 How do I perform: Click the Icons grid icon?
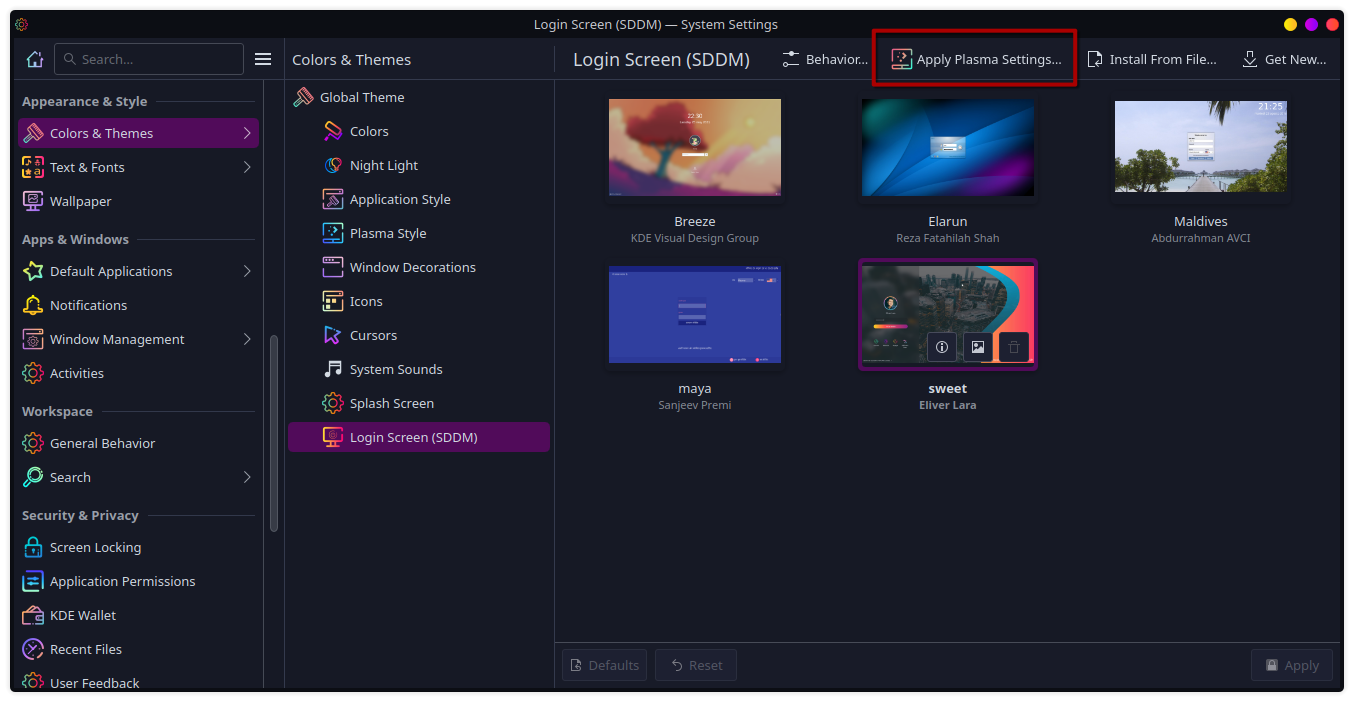pos(333,301)
